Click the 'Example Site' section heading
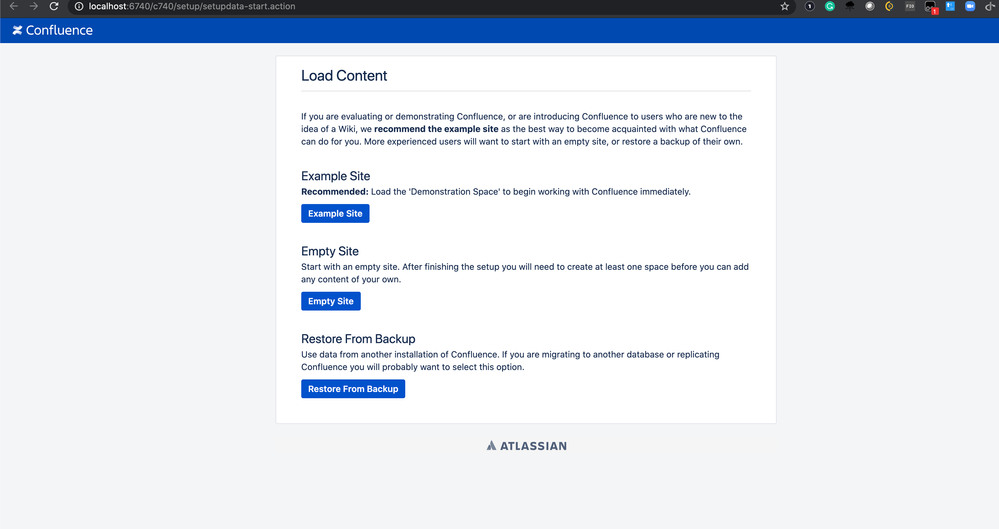The image size is (999, 529). pyautogui.click(x=336, y=176)
